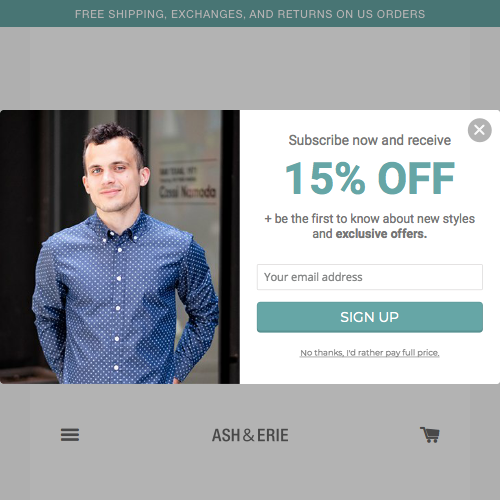This screenshot has width=500, height=500.
Task: Focus the 'Your email address' field
Action: click(x=370, y=277)
